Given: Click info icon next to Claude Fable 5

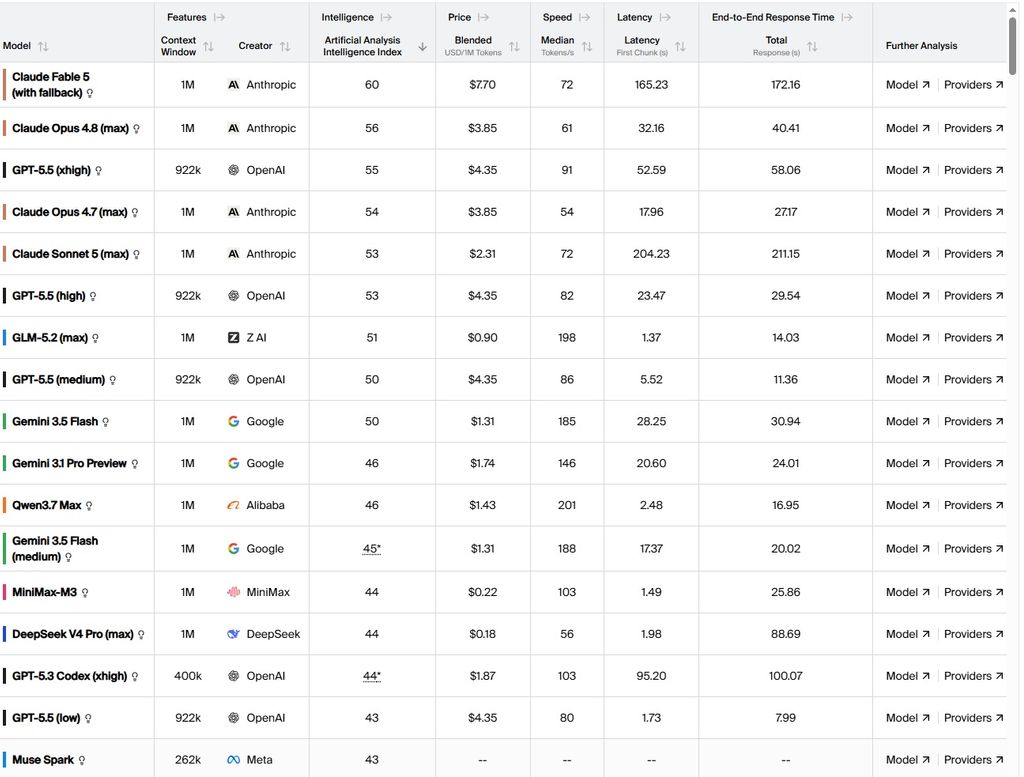Looking at the screenshot, I should point(89,93).
